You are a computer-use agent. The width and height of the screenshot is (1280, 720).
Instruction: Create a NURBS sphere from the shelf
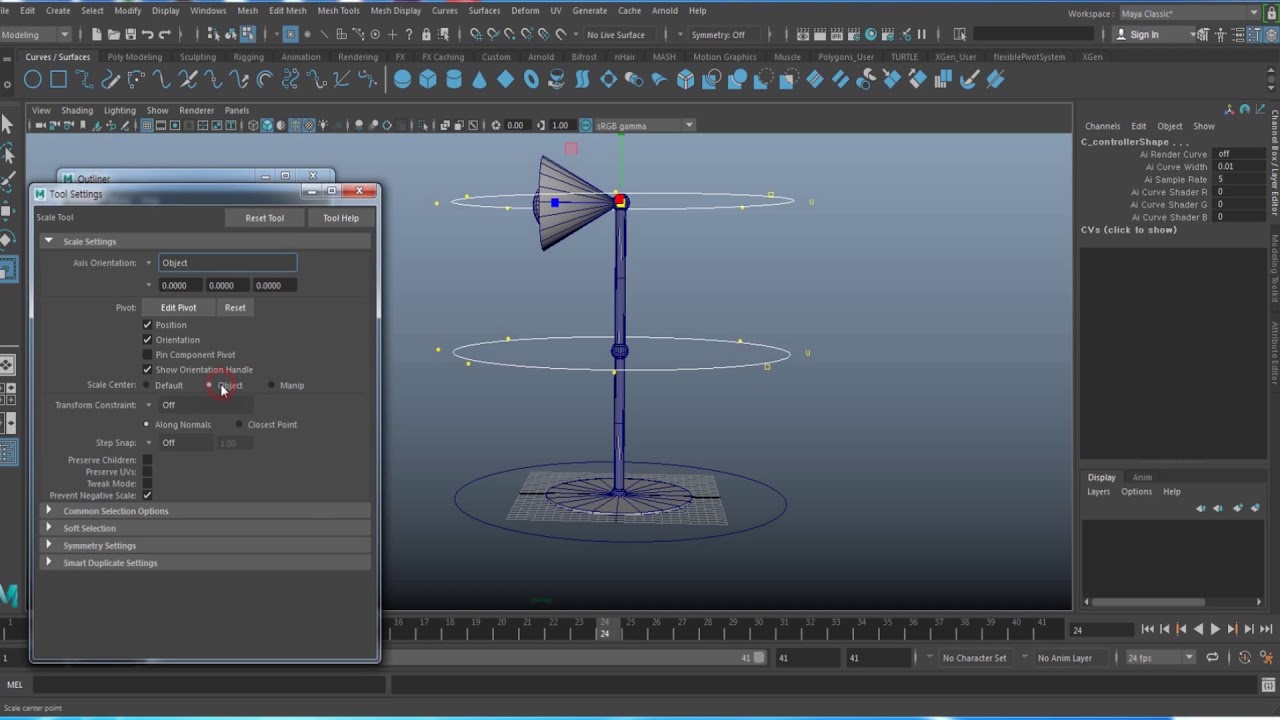tap(402, 80)
